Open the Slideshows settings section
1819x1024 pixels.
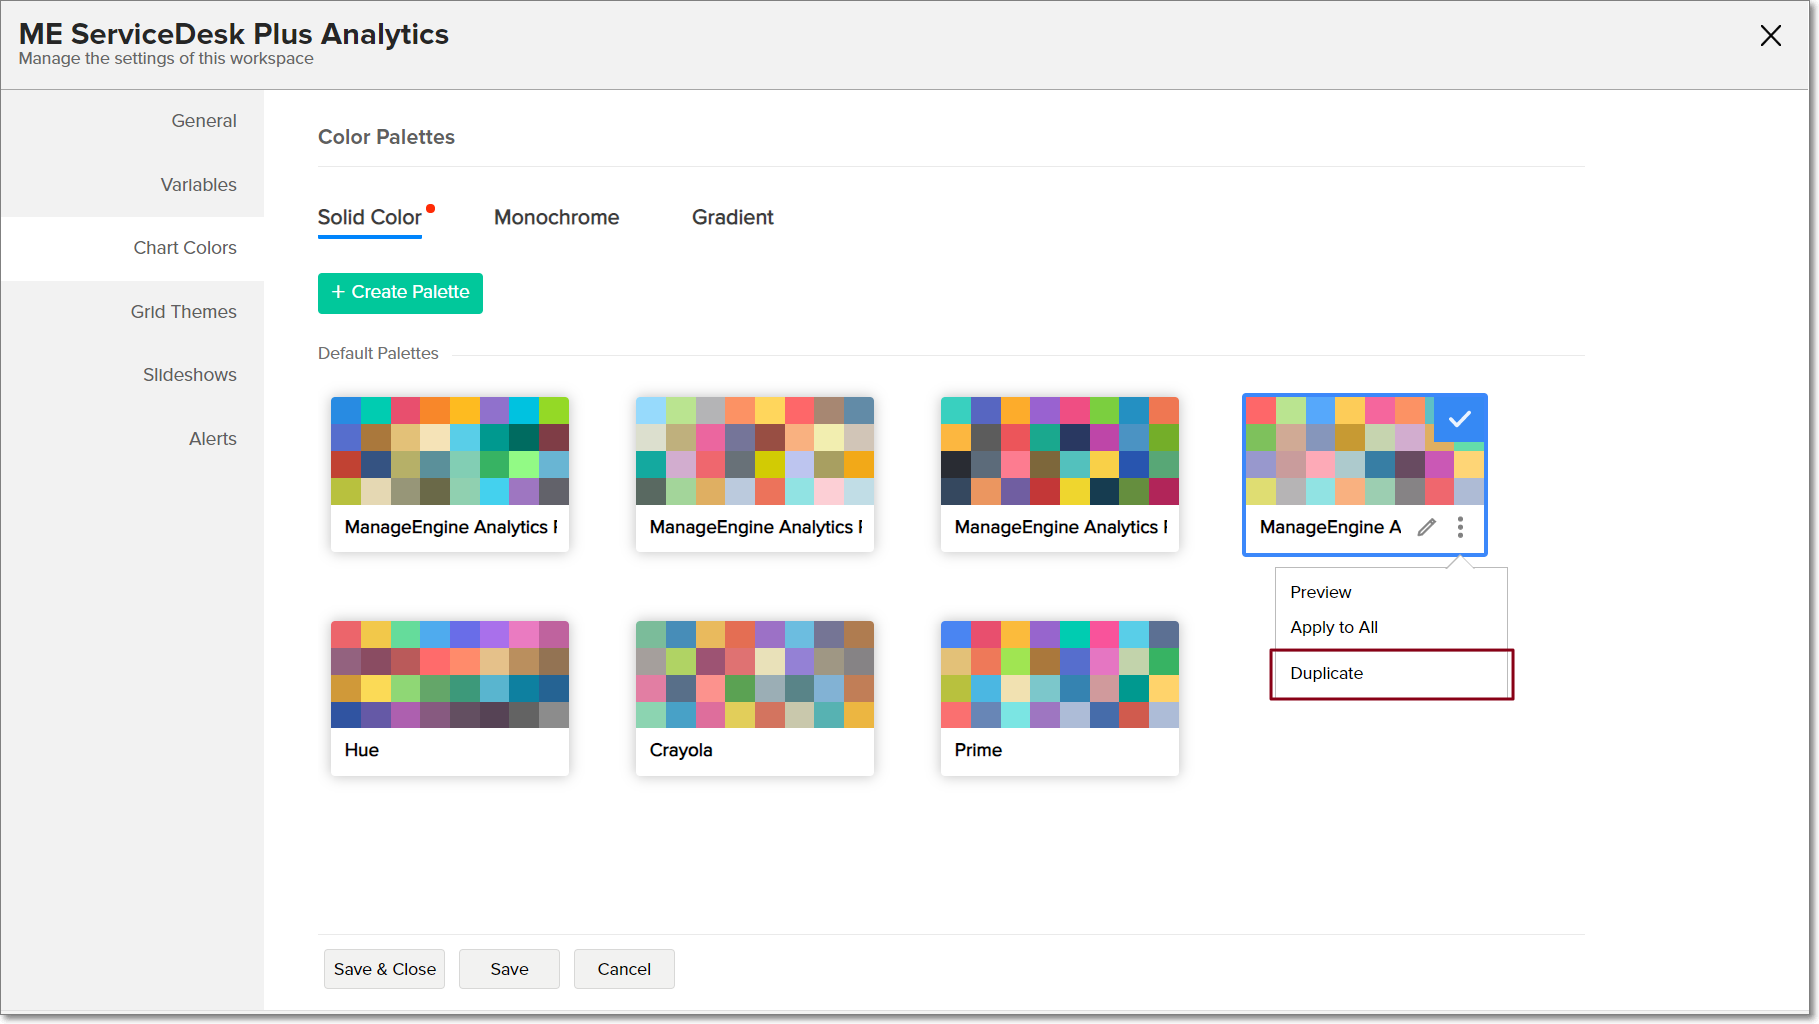click(189, 374)
